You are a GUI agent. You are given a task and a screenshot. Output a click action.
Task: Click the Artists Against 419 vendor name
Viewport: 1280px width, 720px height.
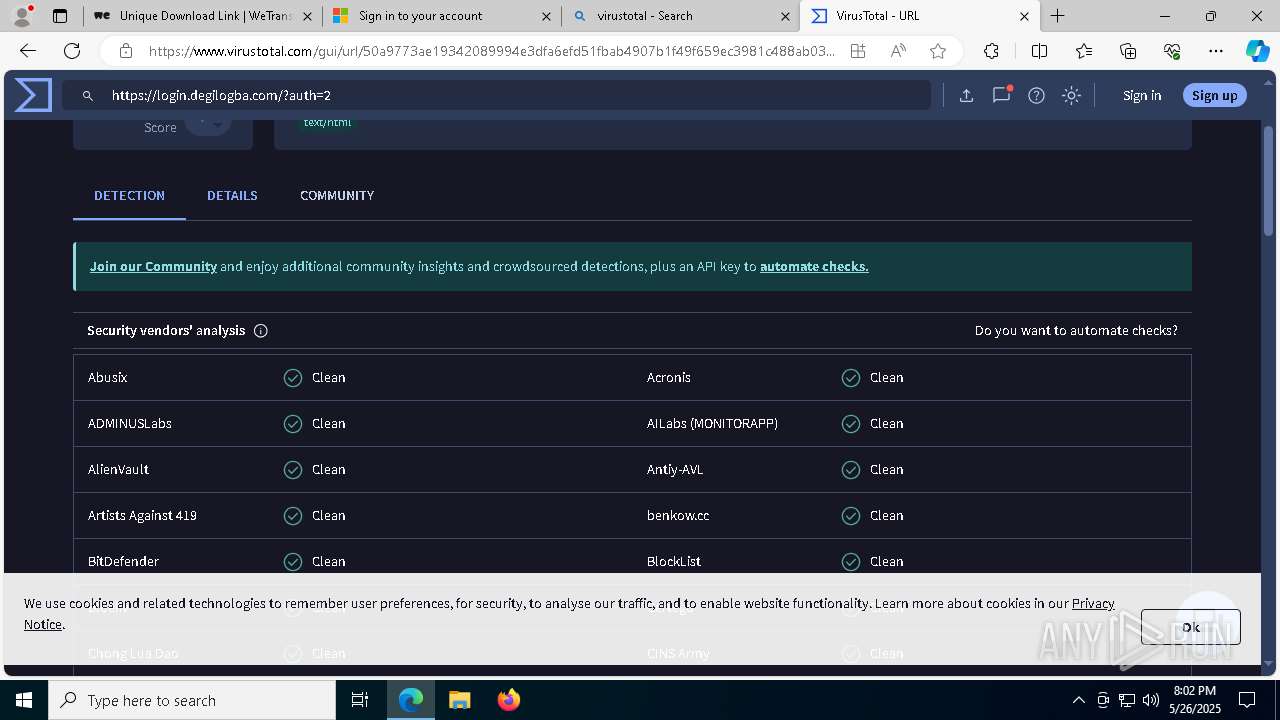tap(142, 516)
